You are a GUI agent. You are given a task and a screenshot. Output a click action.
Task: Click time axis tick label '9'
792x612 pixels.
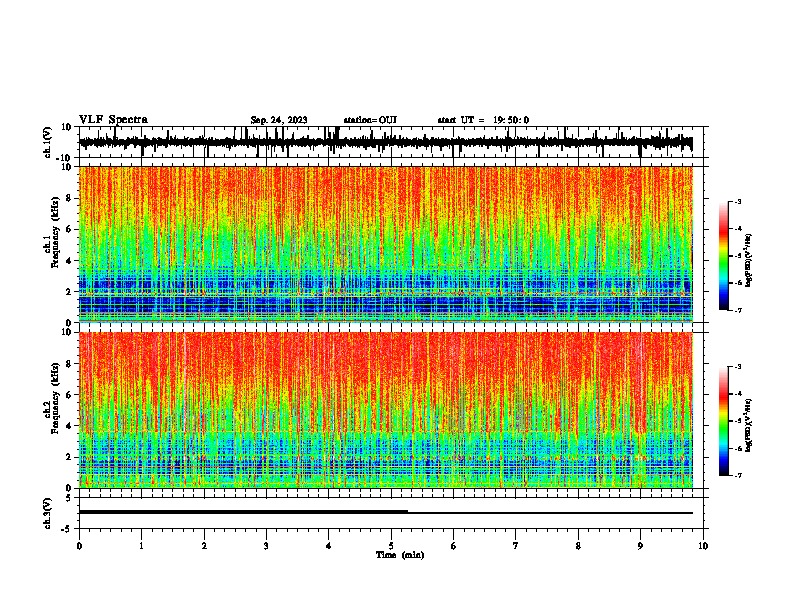click(x=640, y=546)
